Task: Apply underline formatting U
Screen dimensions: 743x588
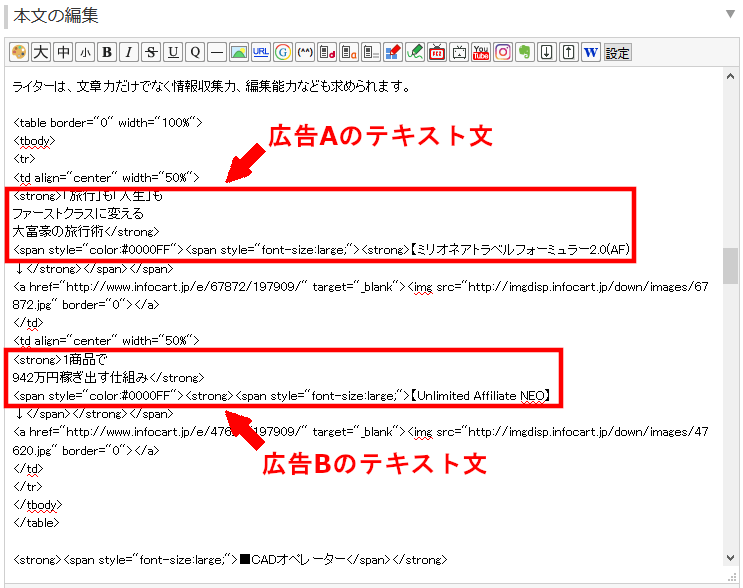Action: pos(173,52)
